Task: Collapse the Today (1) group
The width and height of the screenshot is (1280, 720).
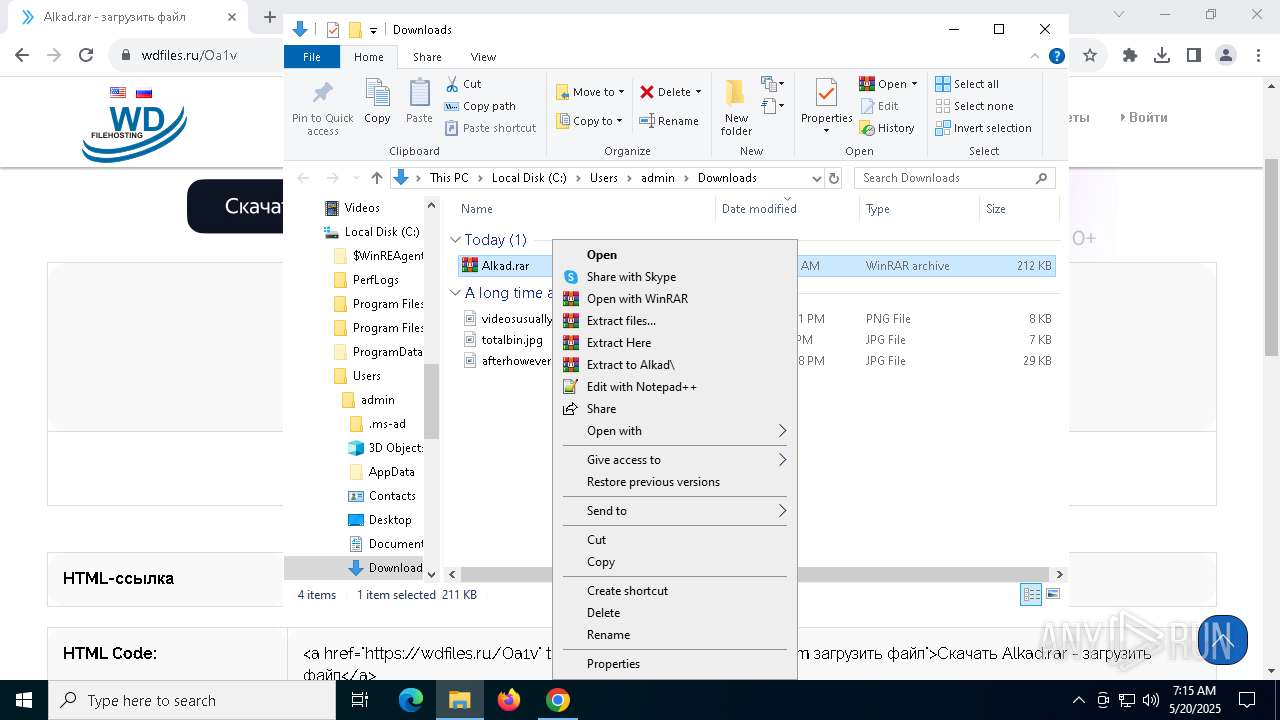Action: pyautogui.click(x=455, y=240)
